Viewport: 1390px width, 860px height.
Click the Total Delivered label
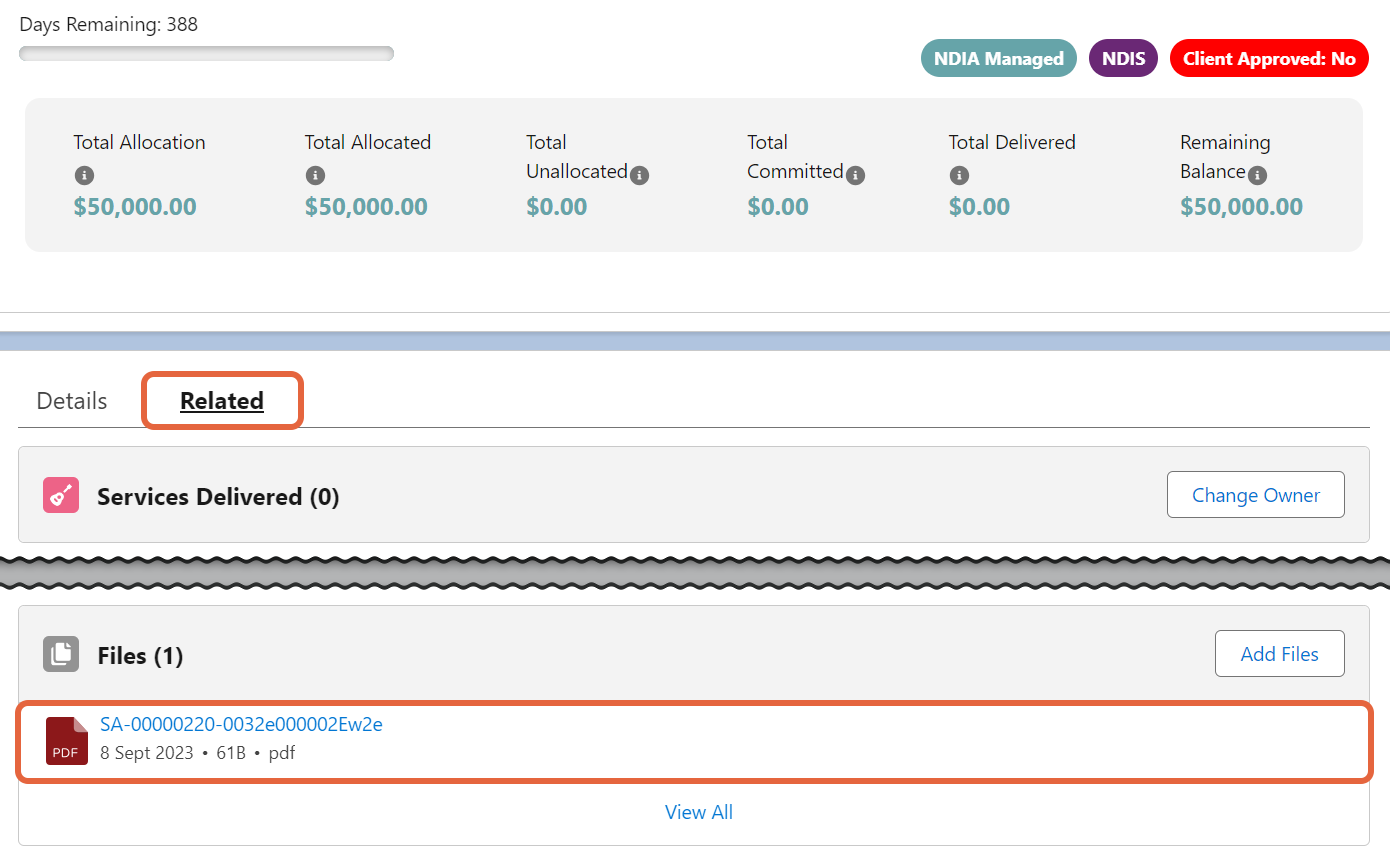(x=1012, y=142)
